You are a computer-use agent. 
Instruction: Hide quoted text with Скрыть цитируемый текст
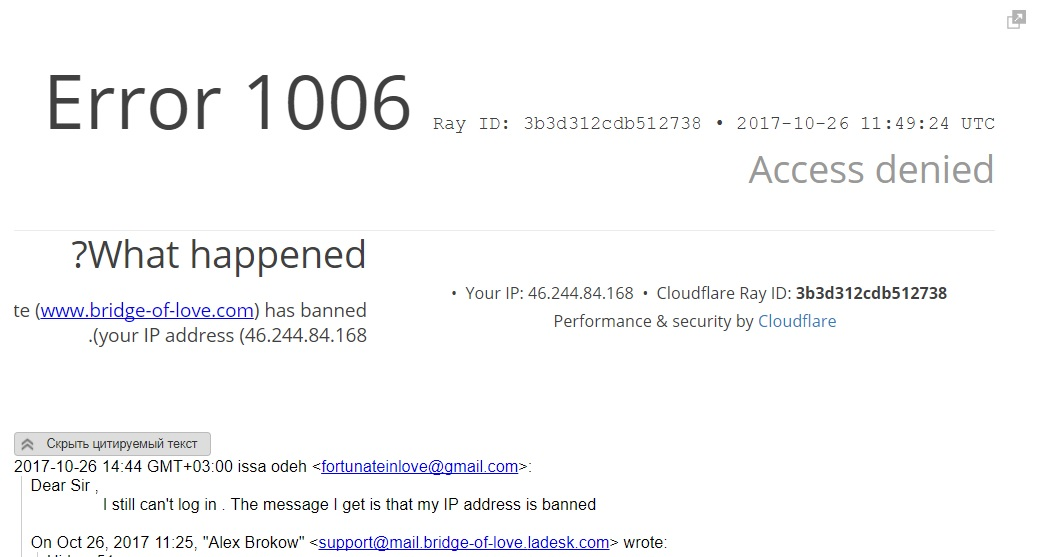(x=112, y=444)
